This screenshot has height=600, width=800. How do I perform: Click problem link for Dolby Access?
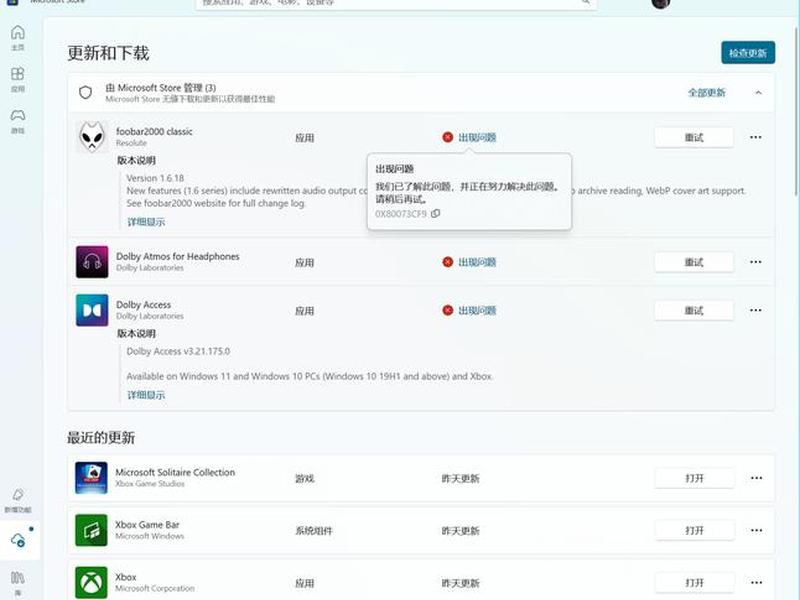[477, 310]
